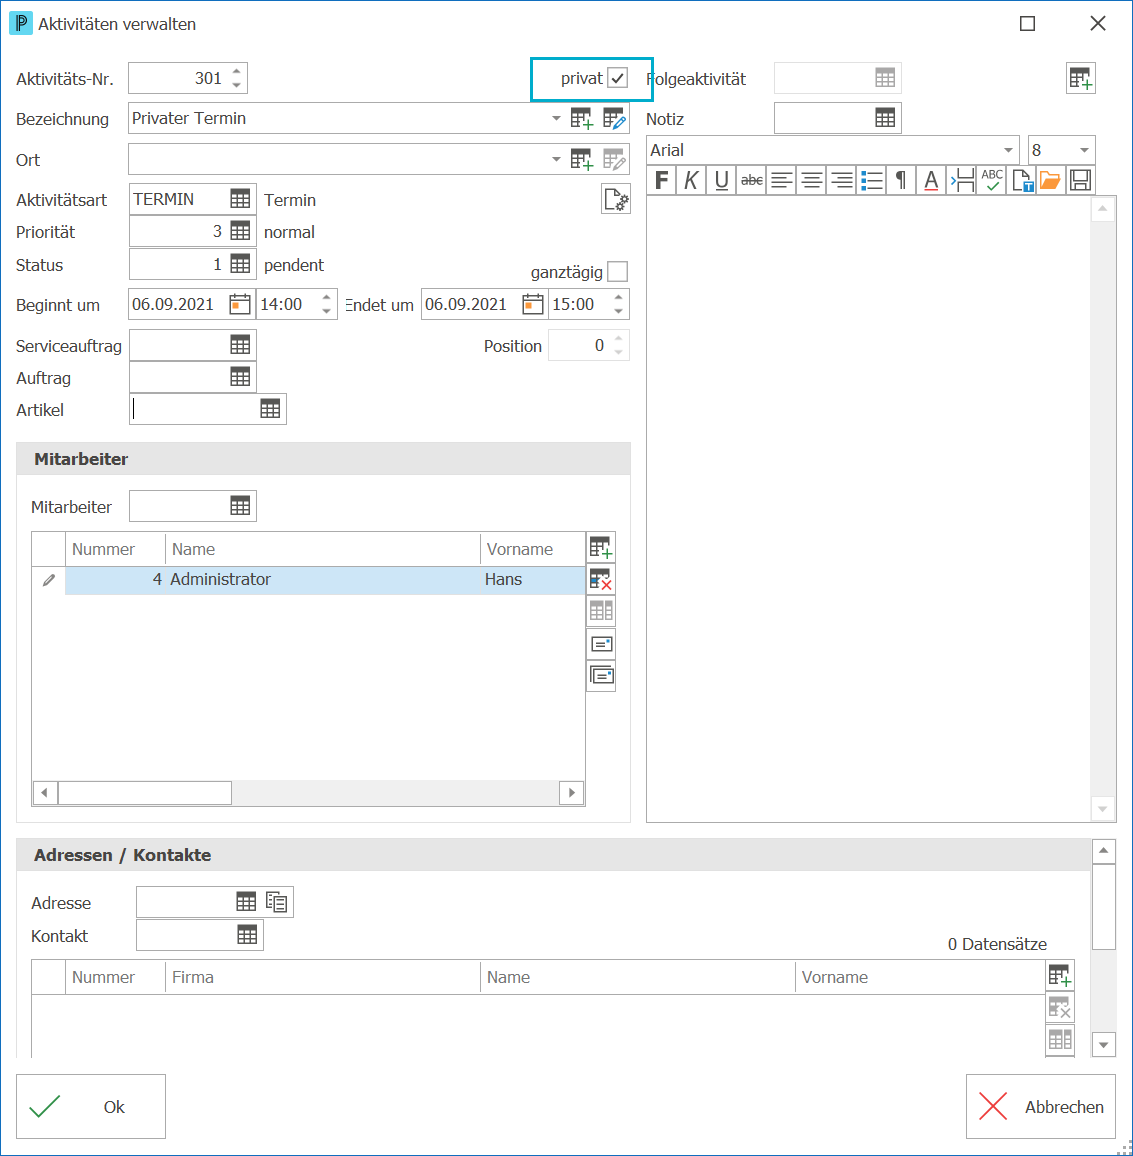Open address tree icon next to Adresse
The image size is (1133, 1156).
pyautogui.click(x=276, y=902)
